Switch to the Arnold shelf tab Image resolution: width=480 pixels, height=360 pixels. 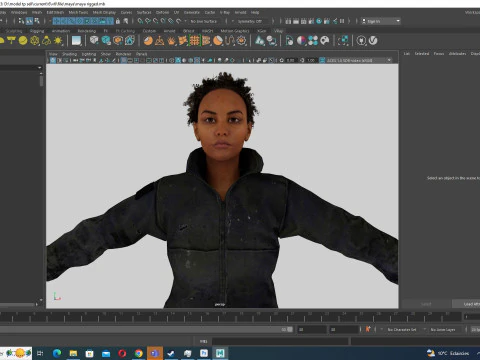point(169,31)
